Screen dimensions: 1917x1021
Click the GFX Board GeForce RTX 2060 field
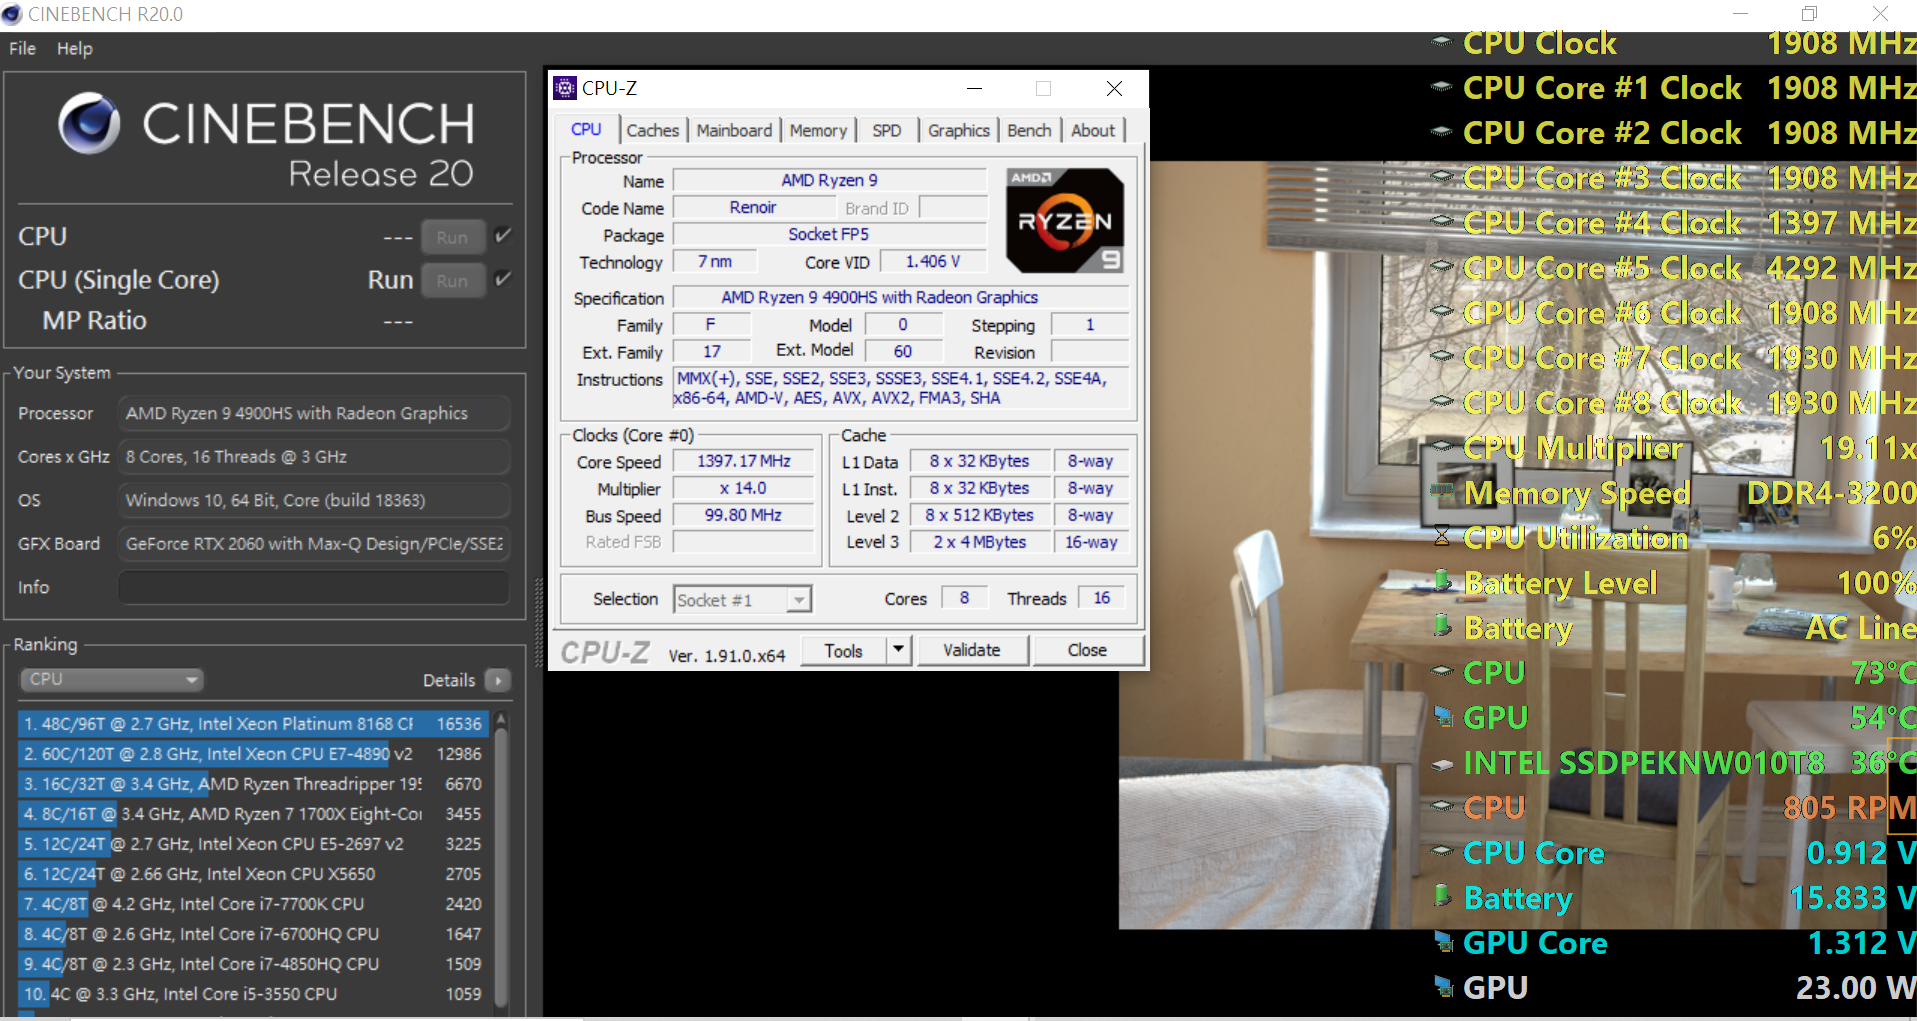(314, 543)
